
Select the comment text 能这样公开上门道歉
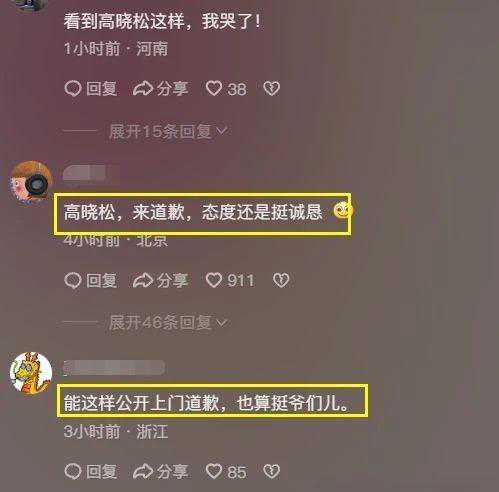[x=141, y=403]
